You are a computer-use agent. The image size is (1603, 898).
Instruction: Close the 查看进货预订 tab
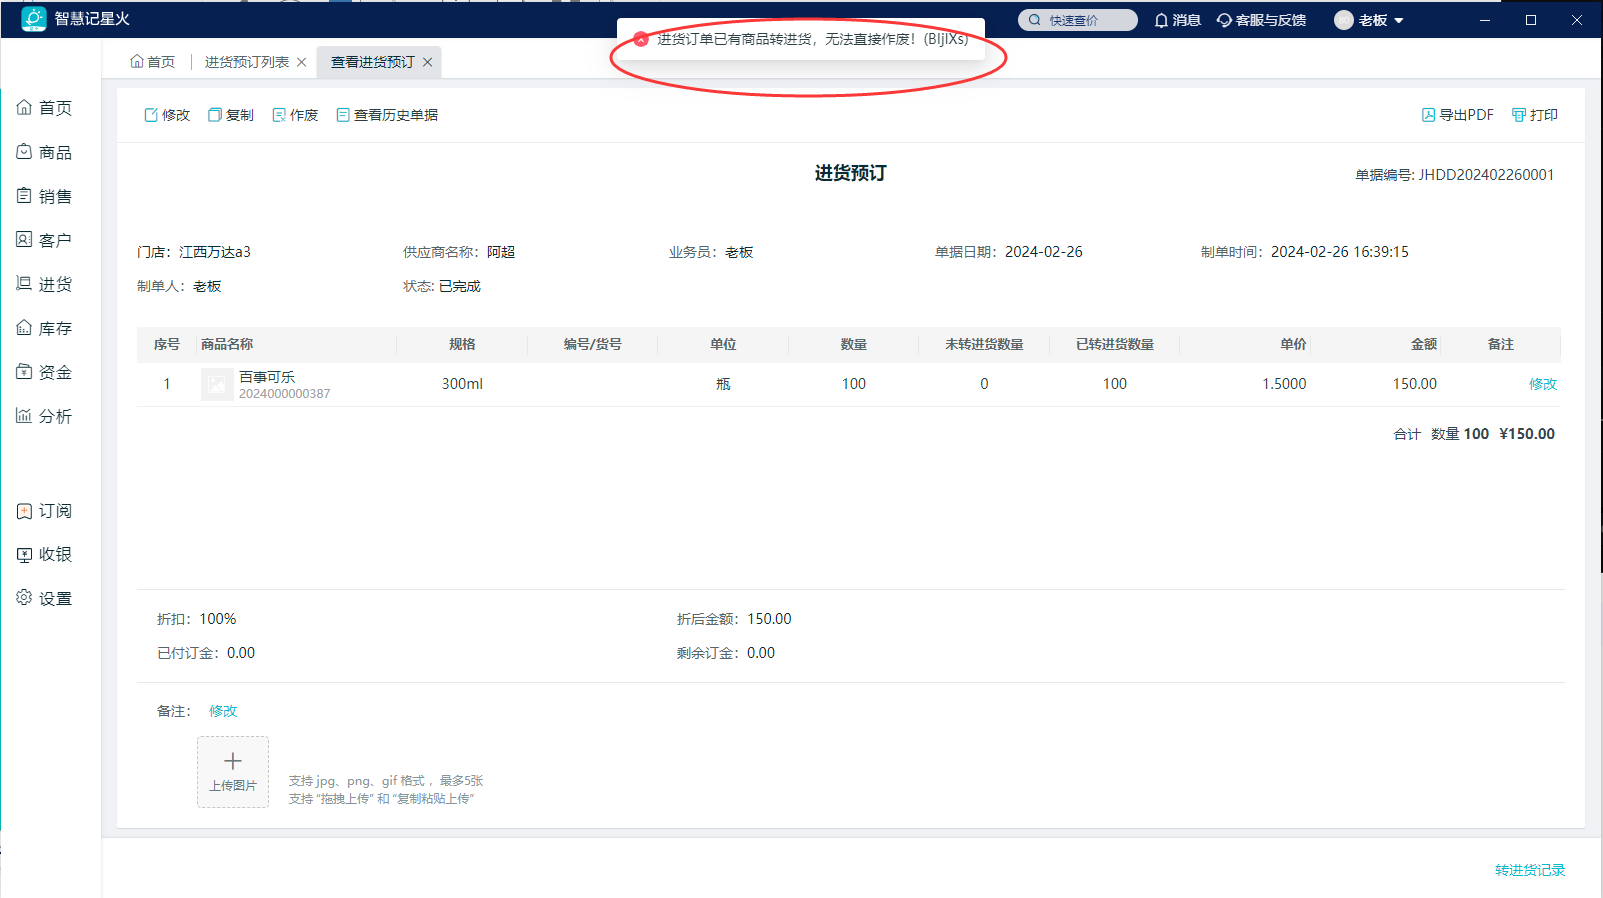tap(428, 62)
